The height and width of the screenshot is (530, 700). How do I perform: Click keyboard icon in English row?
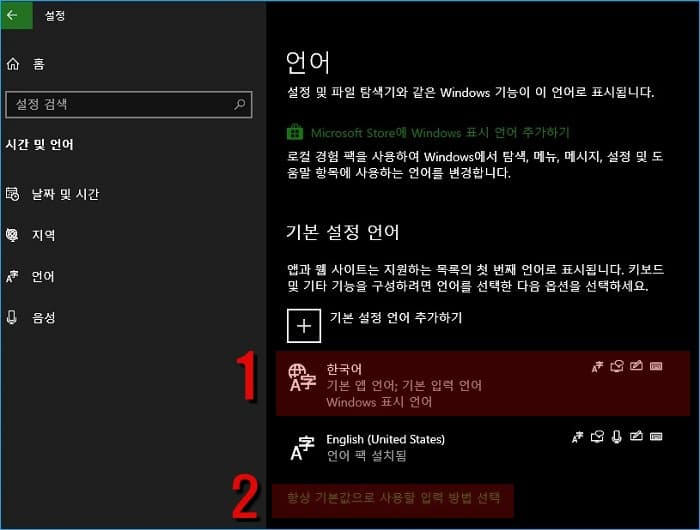point(656,436)
